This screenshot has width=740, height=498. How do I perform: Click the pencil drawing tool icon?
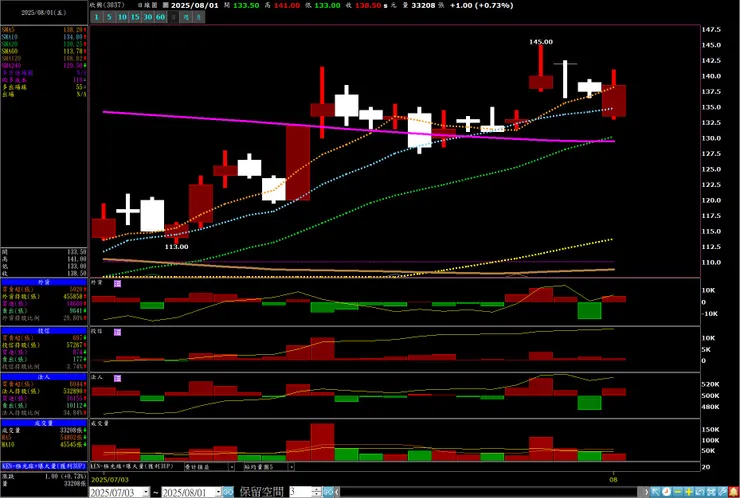point(723,492)
